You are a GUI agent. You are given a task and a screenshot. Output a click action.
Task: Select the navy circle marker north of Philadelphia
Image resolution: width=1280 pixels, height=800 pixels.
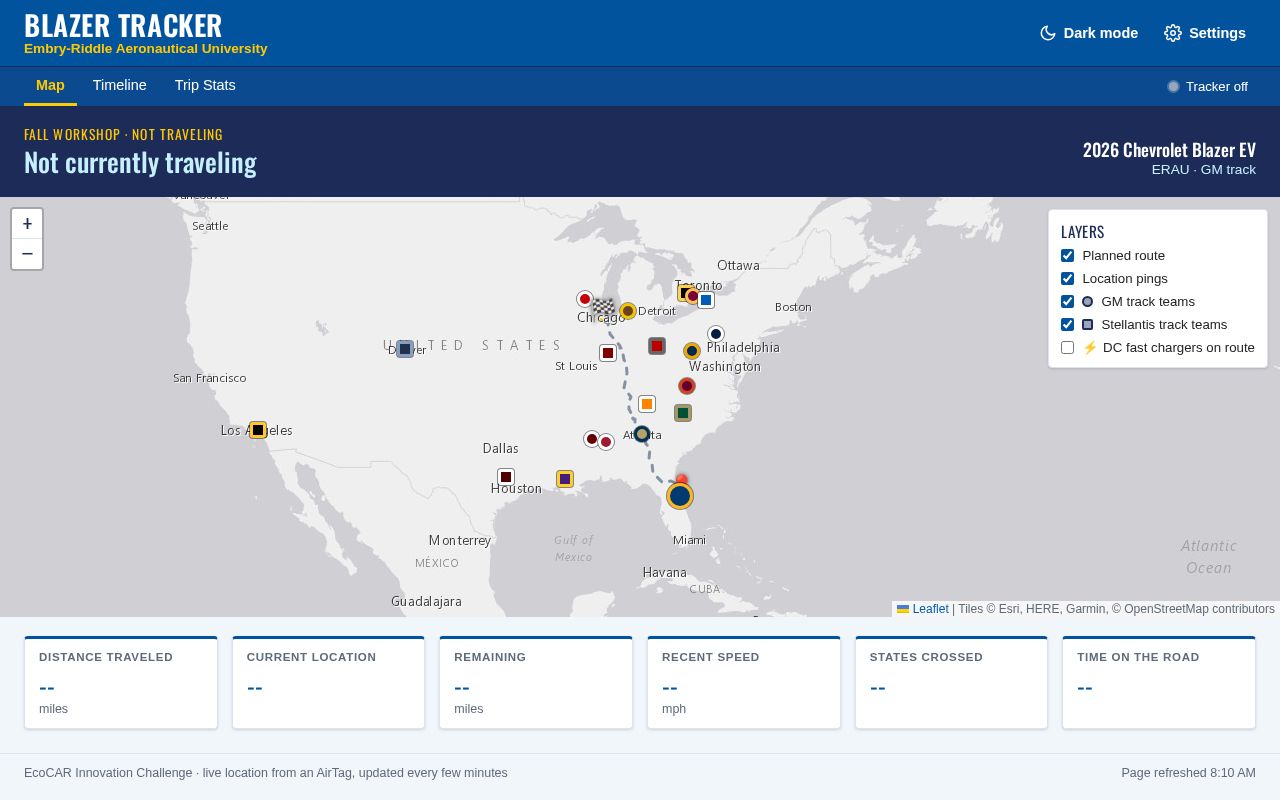coord(716,334)
